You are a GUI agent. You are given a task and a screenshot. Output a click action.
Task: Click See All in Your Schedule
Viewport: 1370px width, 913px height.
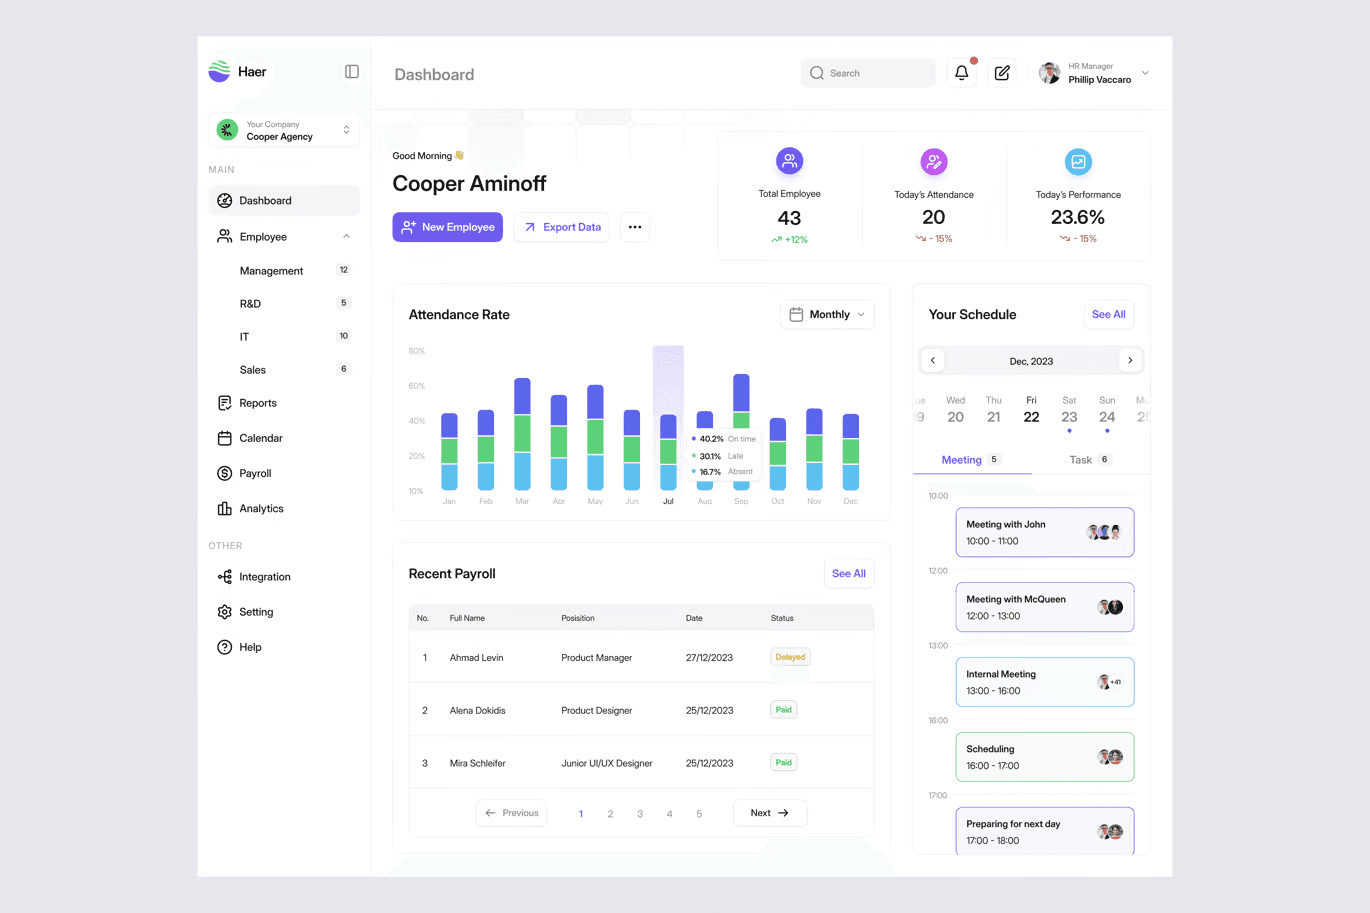1108,314
